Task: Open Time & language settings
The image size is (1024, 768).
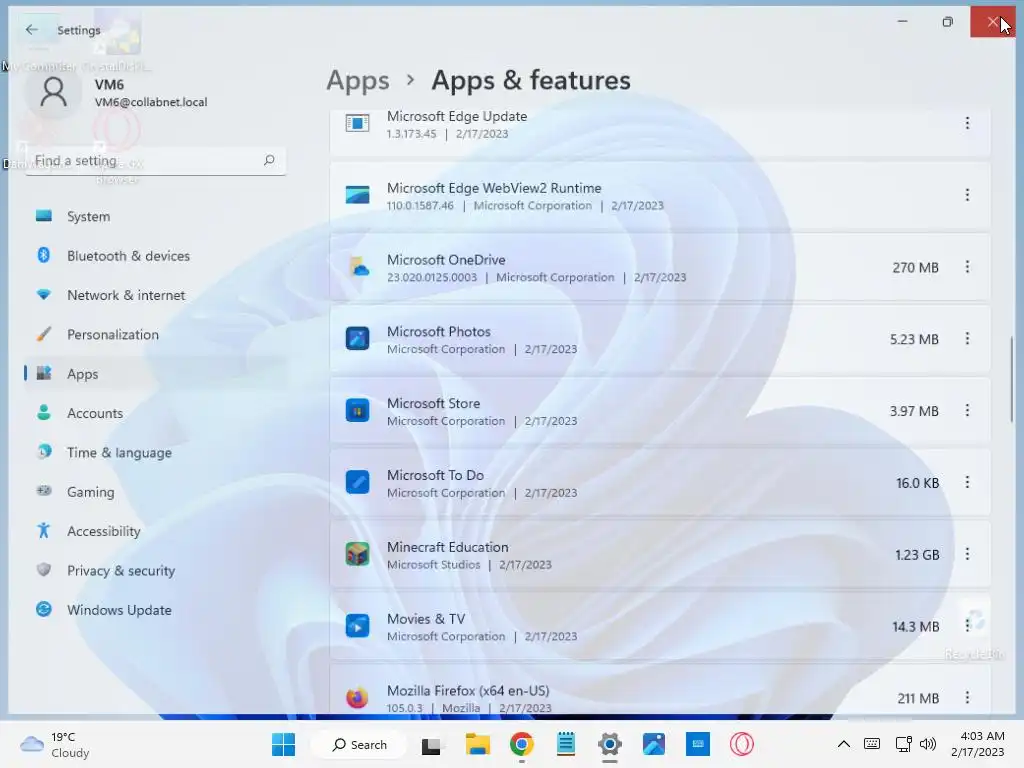Action: click(155, 453)
